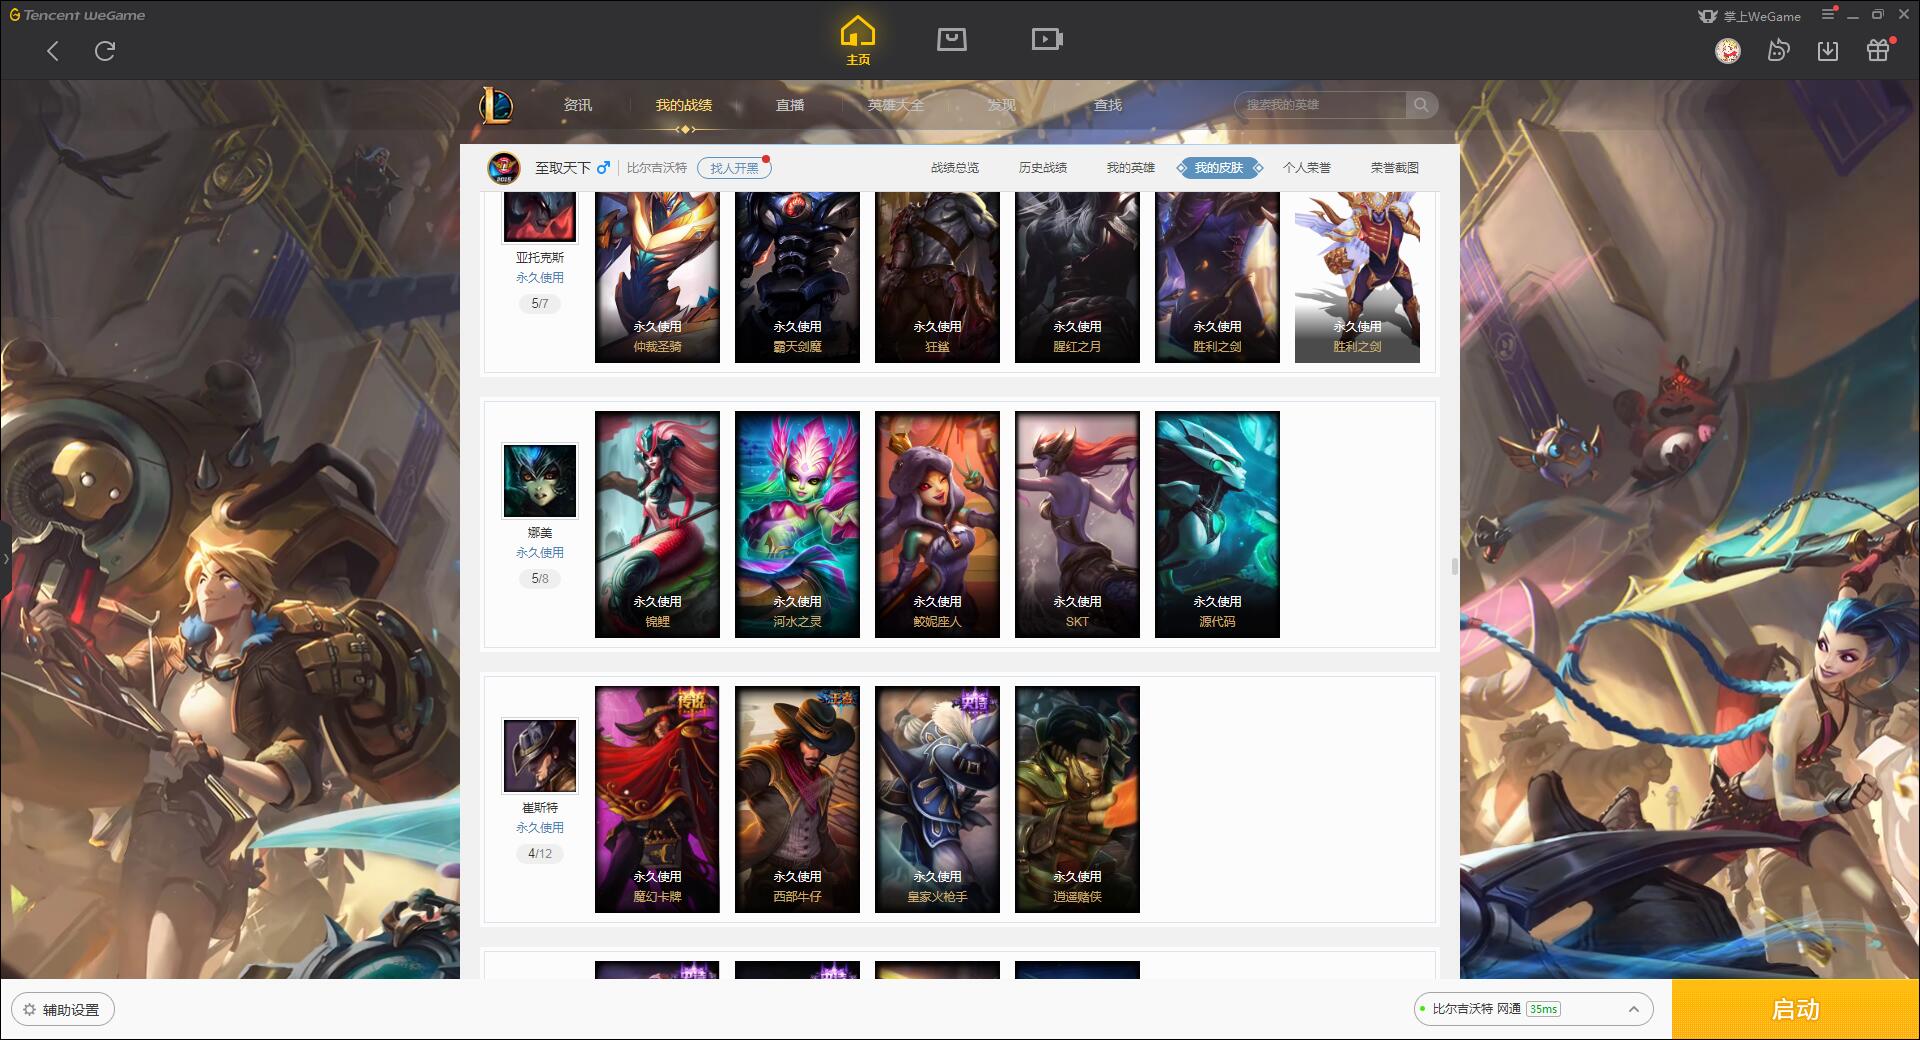Open the 锦鲤 Nami skin card
The height and width of the screenshot is (1040, 1920).
click(657, 524)
